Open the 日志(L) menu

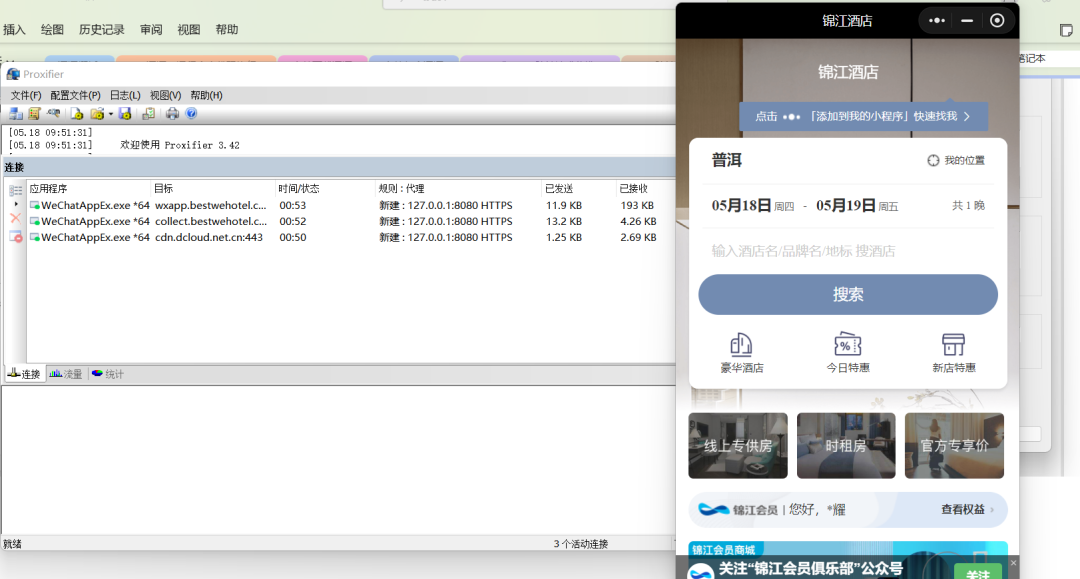click(x=125, y=95)
